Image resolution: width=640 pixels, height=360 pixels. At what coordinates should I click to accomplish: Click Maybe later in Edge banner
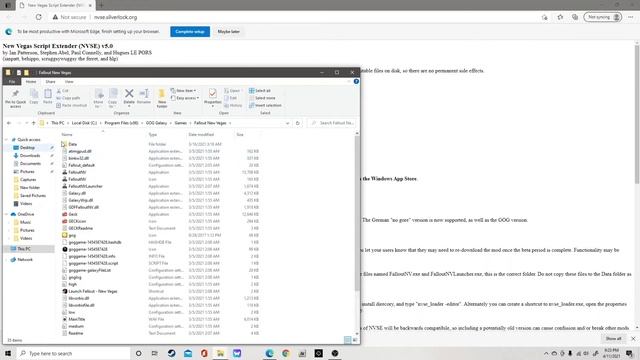pyautogui.click(x=228, y=31)
